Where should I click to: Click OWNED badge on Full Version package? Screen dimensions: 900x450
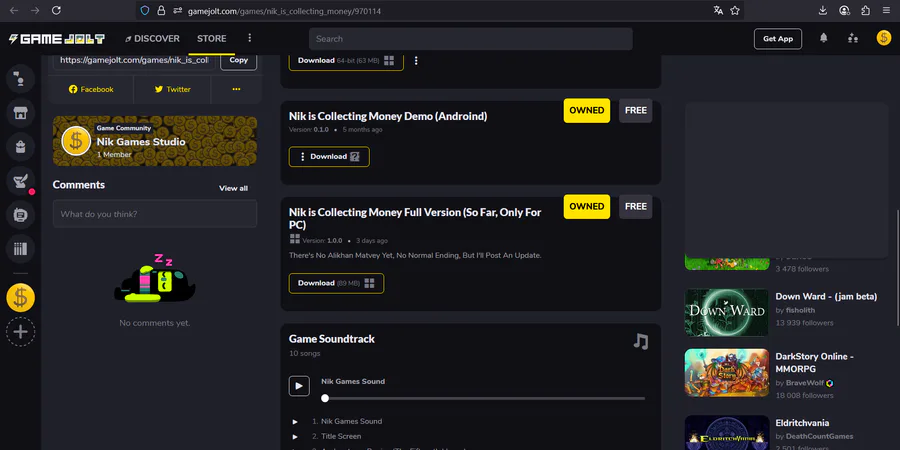click(587, 207)
